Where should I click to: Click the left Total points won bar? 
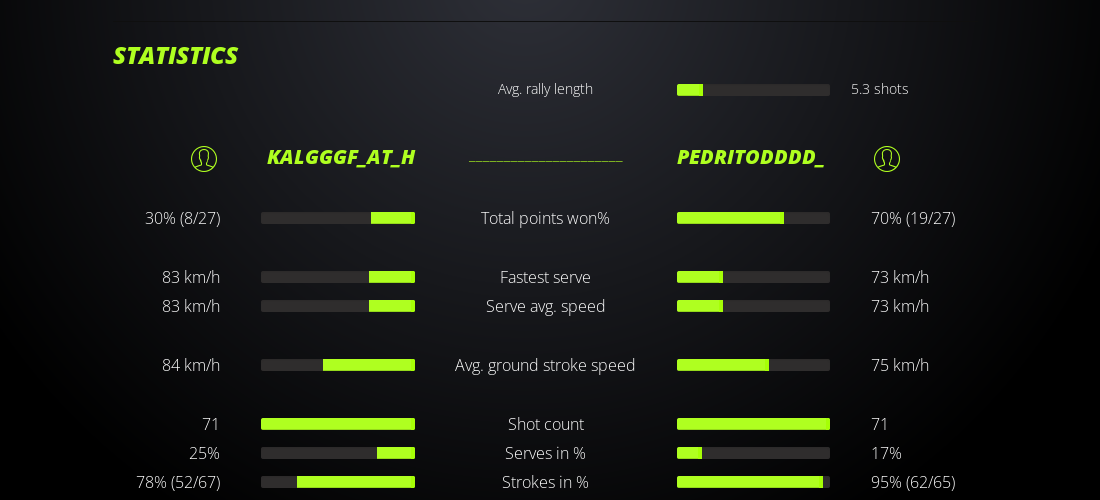click(338, 218)
